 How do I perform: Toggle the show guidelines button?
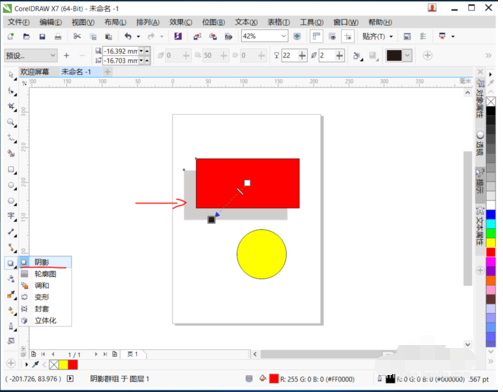tap(348, 36)
